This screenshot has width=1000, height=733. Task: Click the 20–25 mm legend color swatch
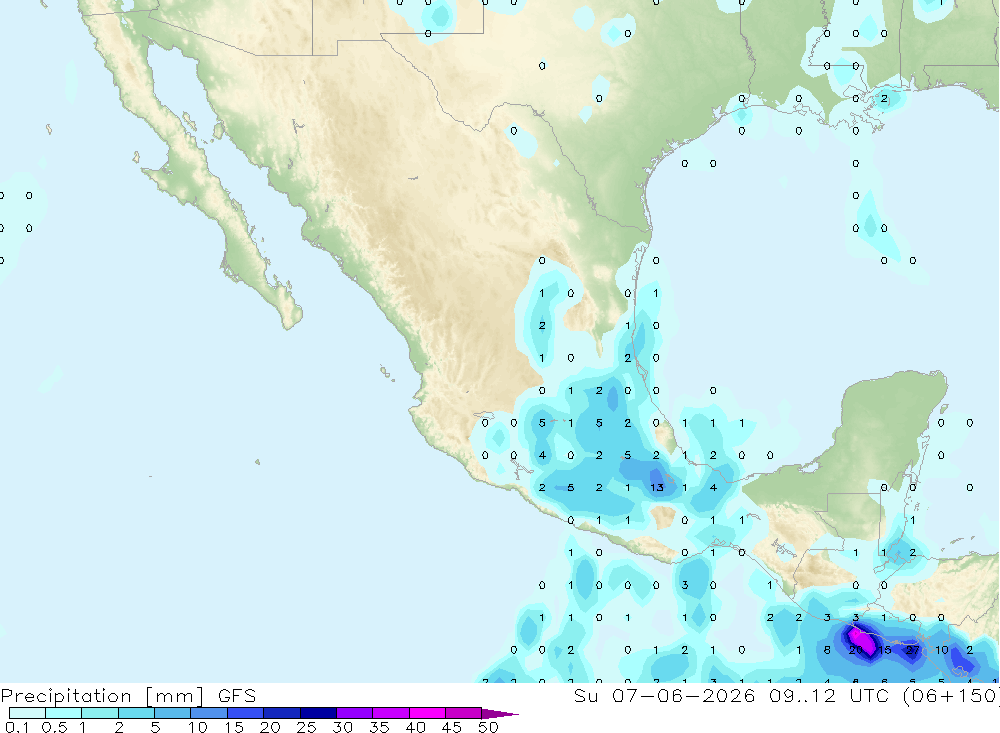[x=282, y=713]
